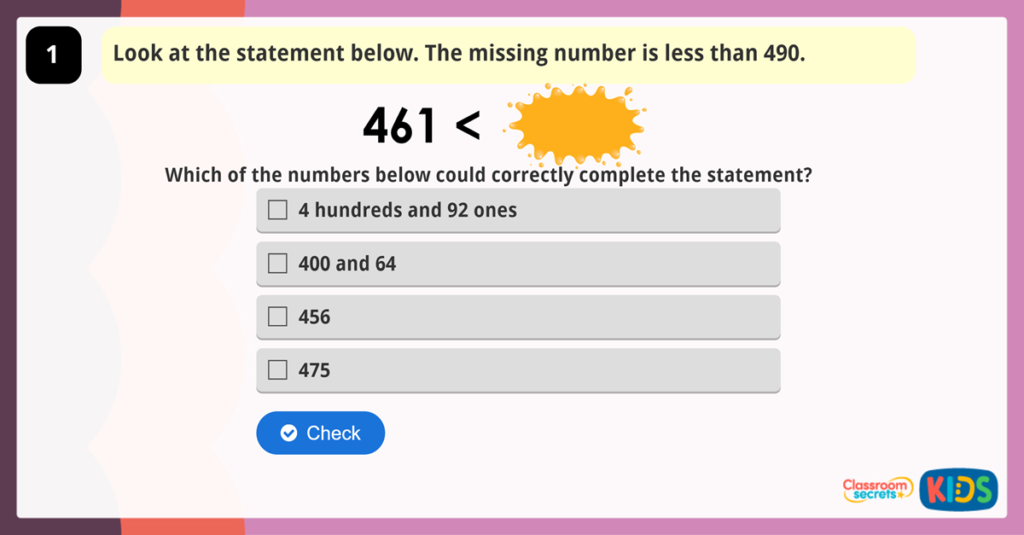Image resolution: width=1024 pixels, height=535 pixels.
Task: Click the yellow instruction banner text
Action: tap(458, 54)
